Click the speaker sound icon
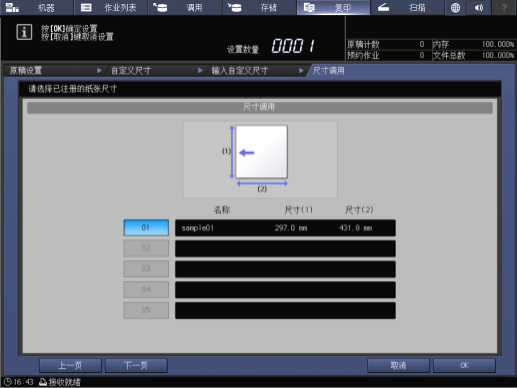517x388 pixels. coord(479,7)
